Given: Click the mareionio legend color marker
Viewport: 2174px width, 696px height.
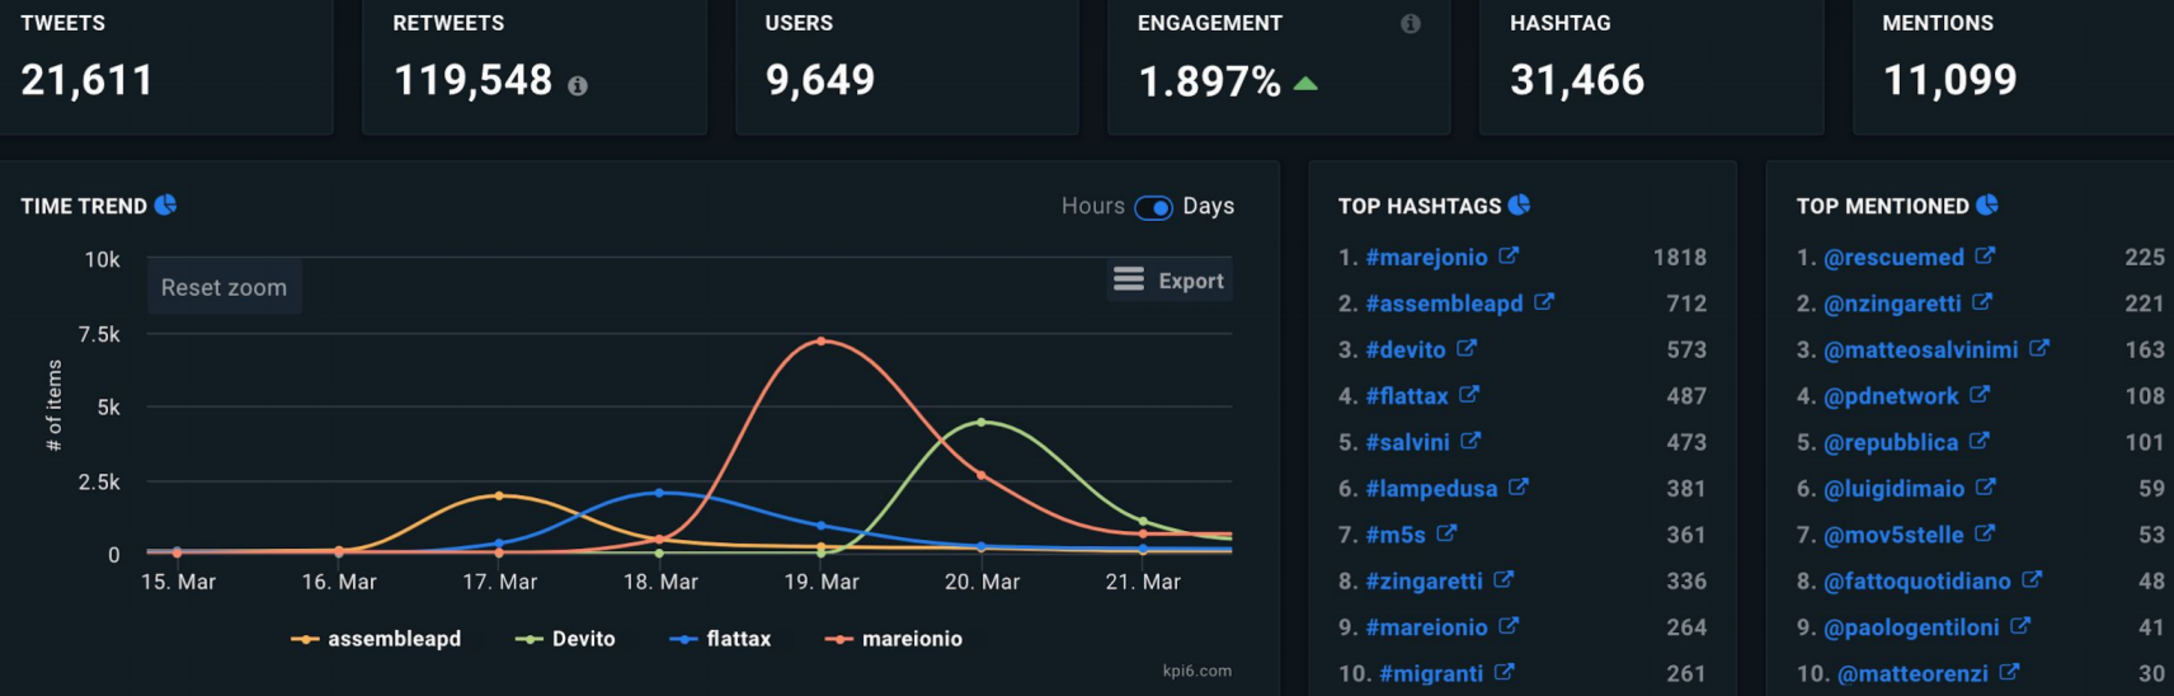Looking at the screenshot, I should click(838, 639).
